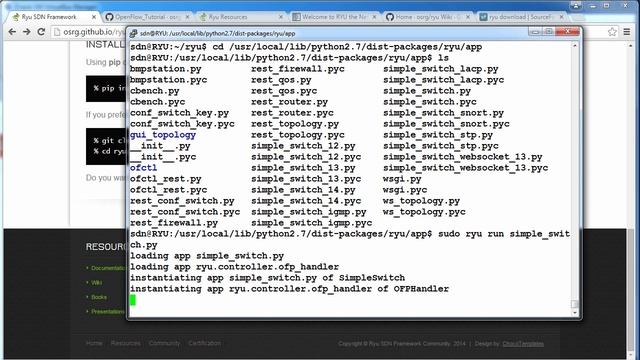
Task: Click simple_switch_stp.py in the listing
Action: [438, 135]
